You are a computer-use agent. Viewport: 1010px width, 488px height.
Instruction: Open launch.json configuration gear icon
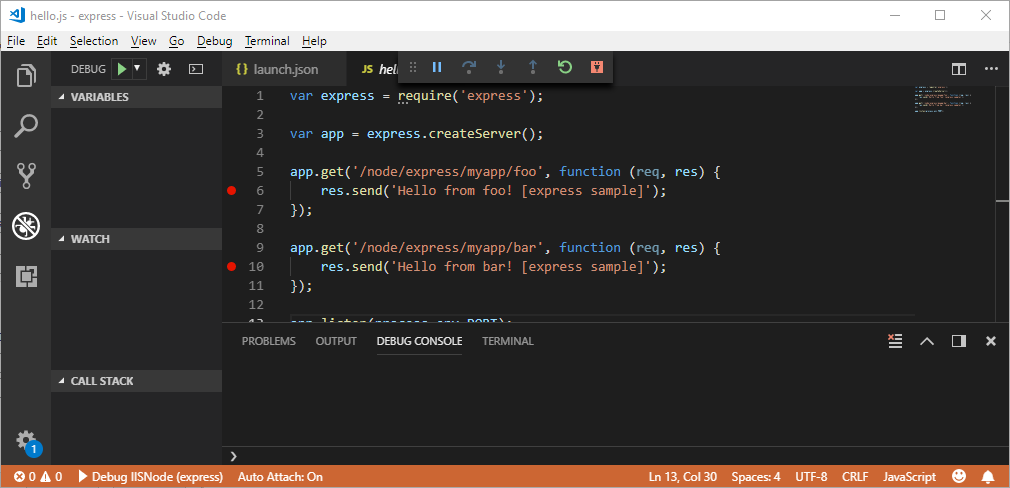click(x=164, y=69)
